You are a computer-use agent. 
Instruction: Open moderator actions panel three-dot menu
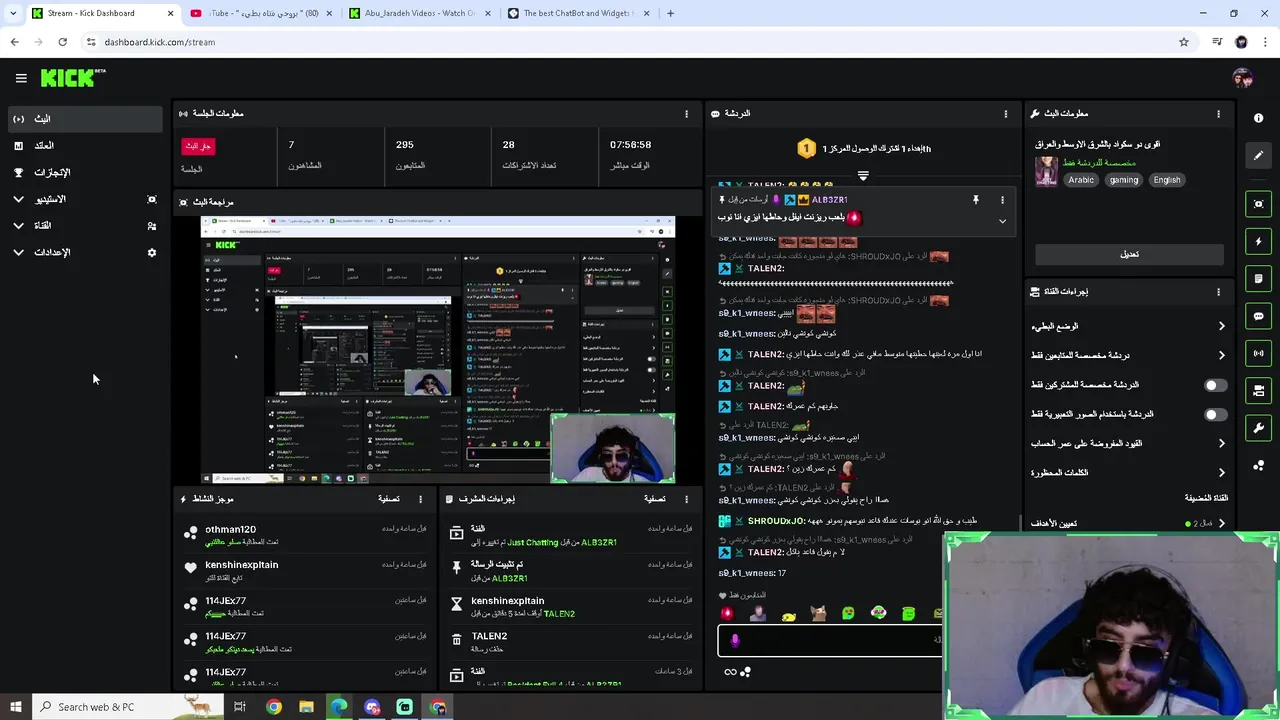coord(686,499)
